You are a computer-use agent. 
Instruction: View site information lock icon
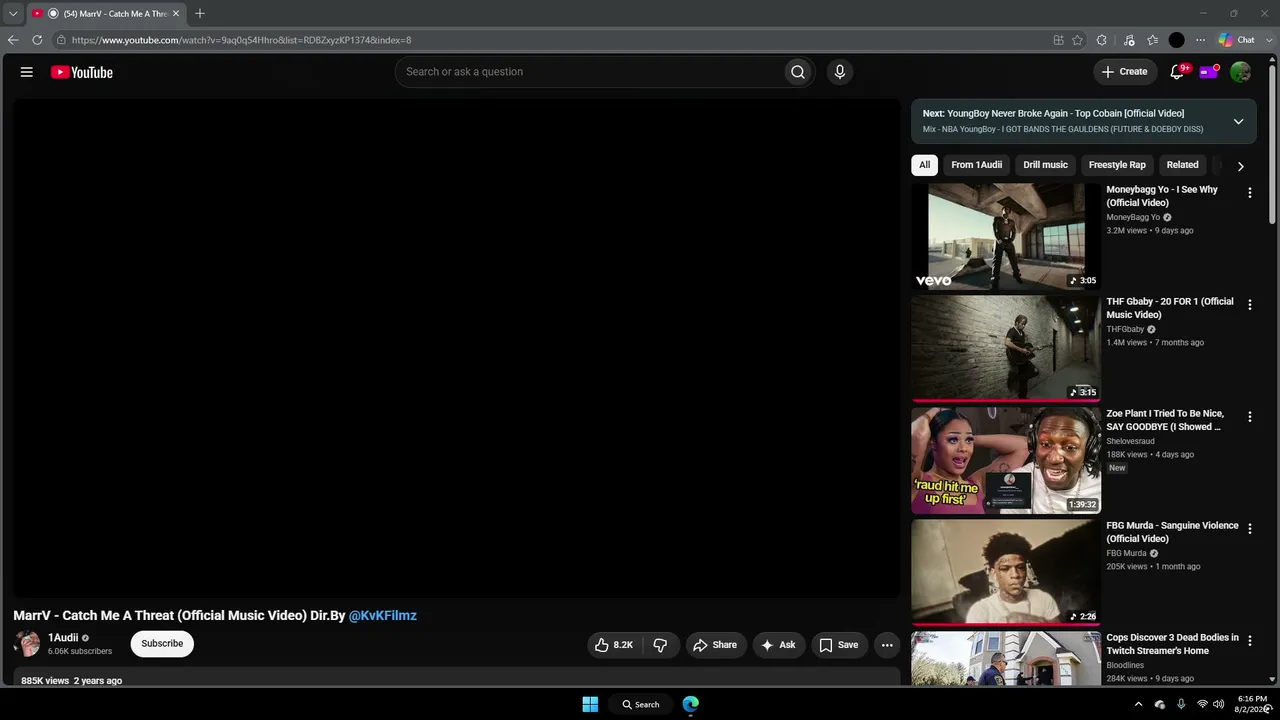61,40
